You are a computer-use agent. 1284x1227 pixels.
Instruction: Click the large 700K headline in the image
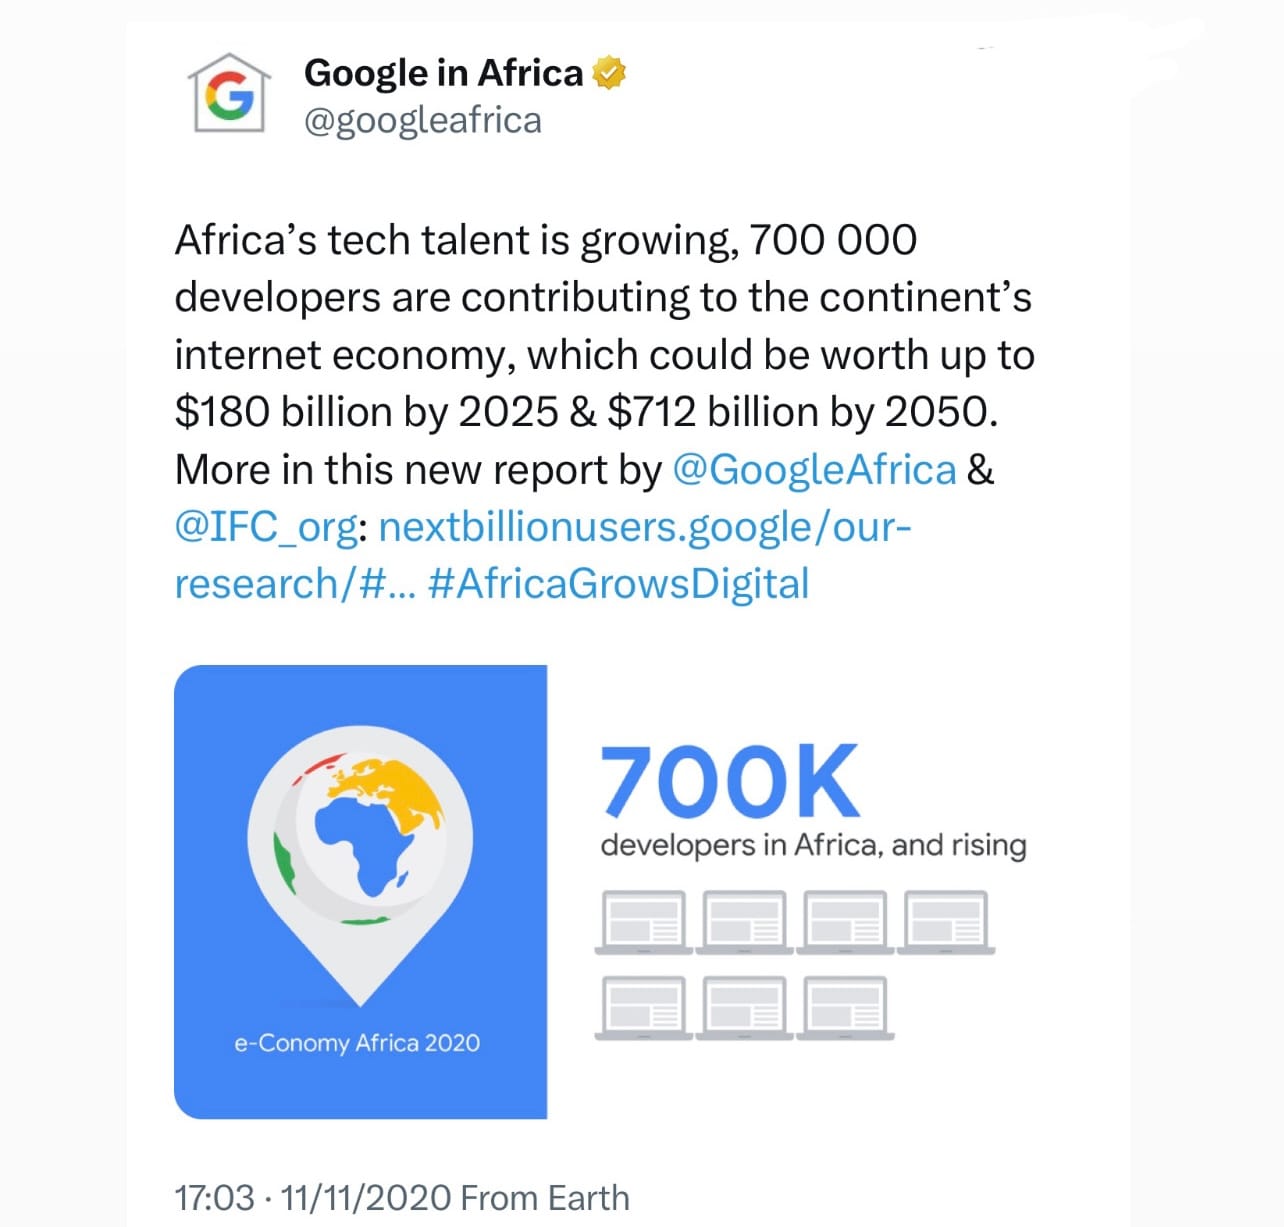[x=729, y=781]
